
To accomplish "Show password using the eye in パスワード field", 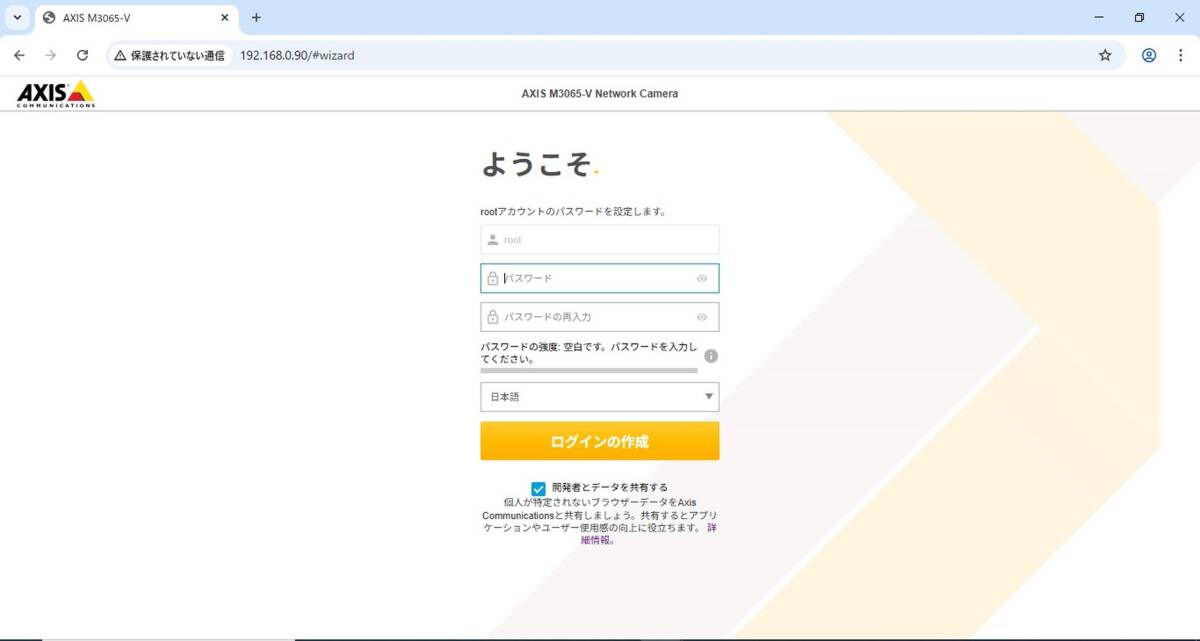I will coord(702,279).
